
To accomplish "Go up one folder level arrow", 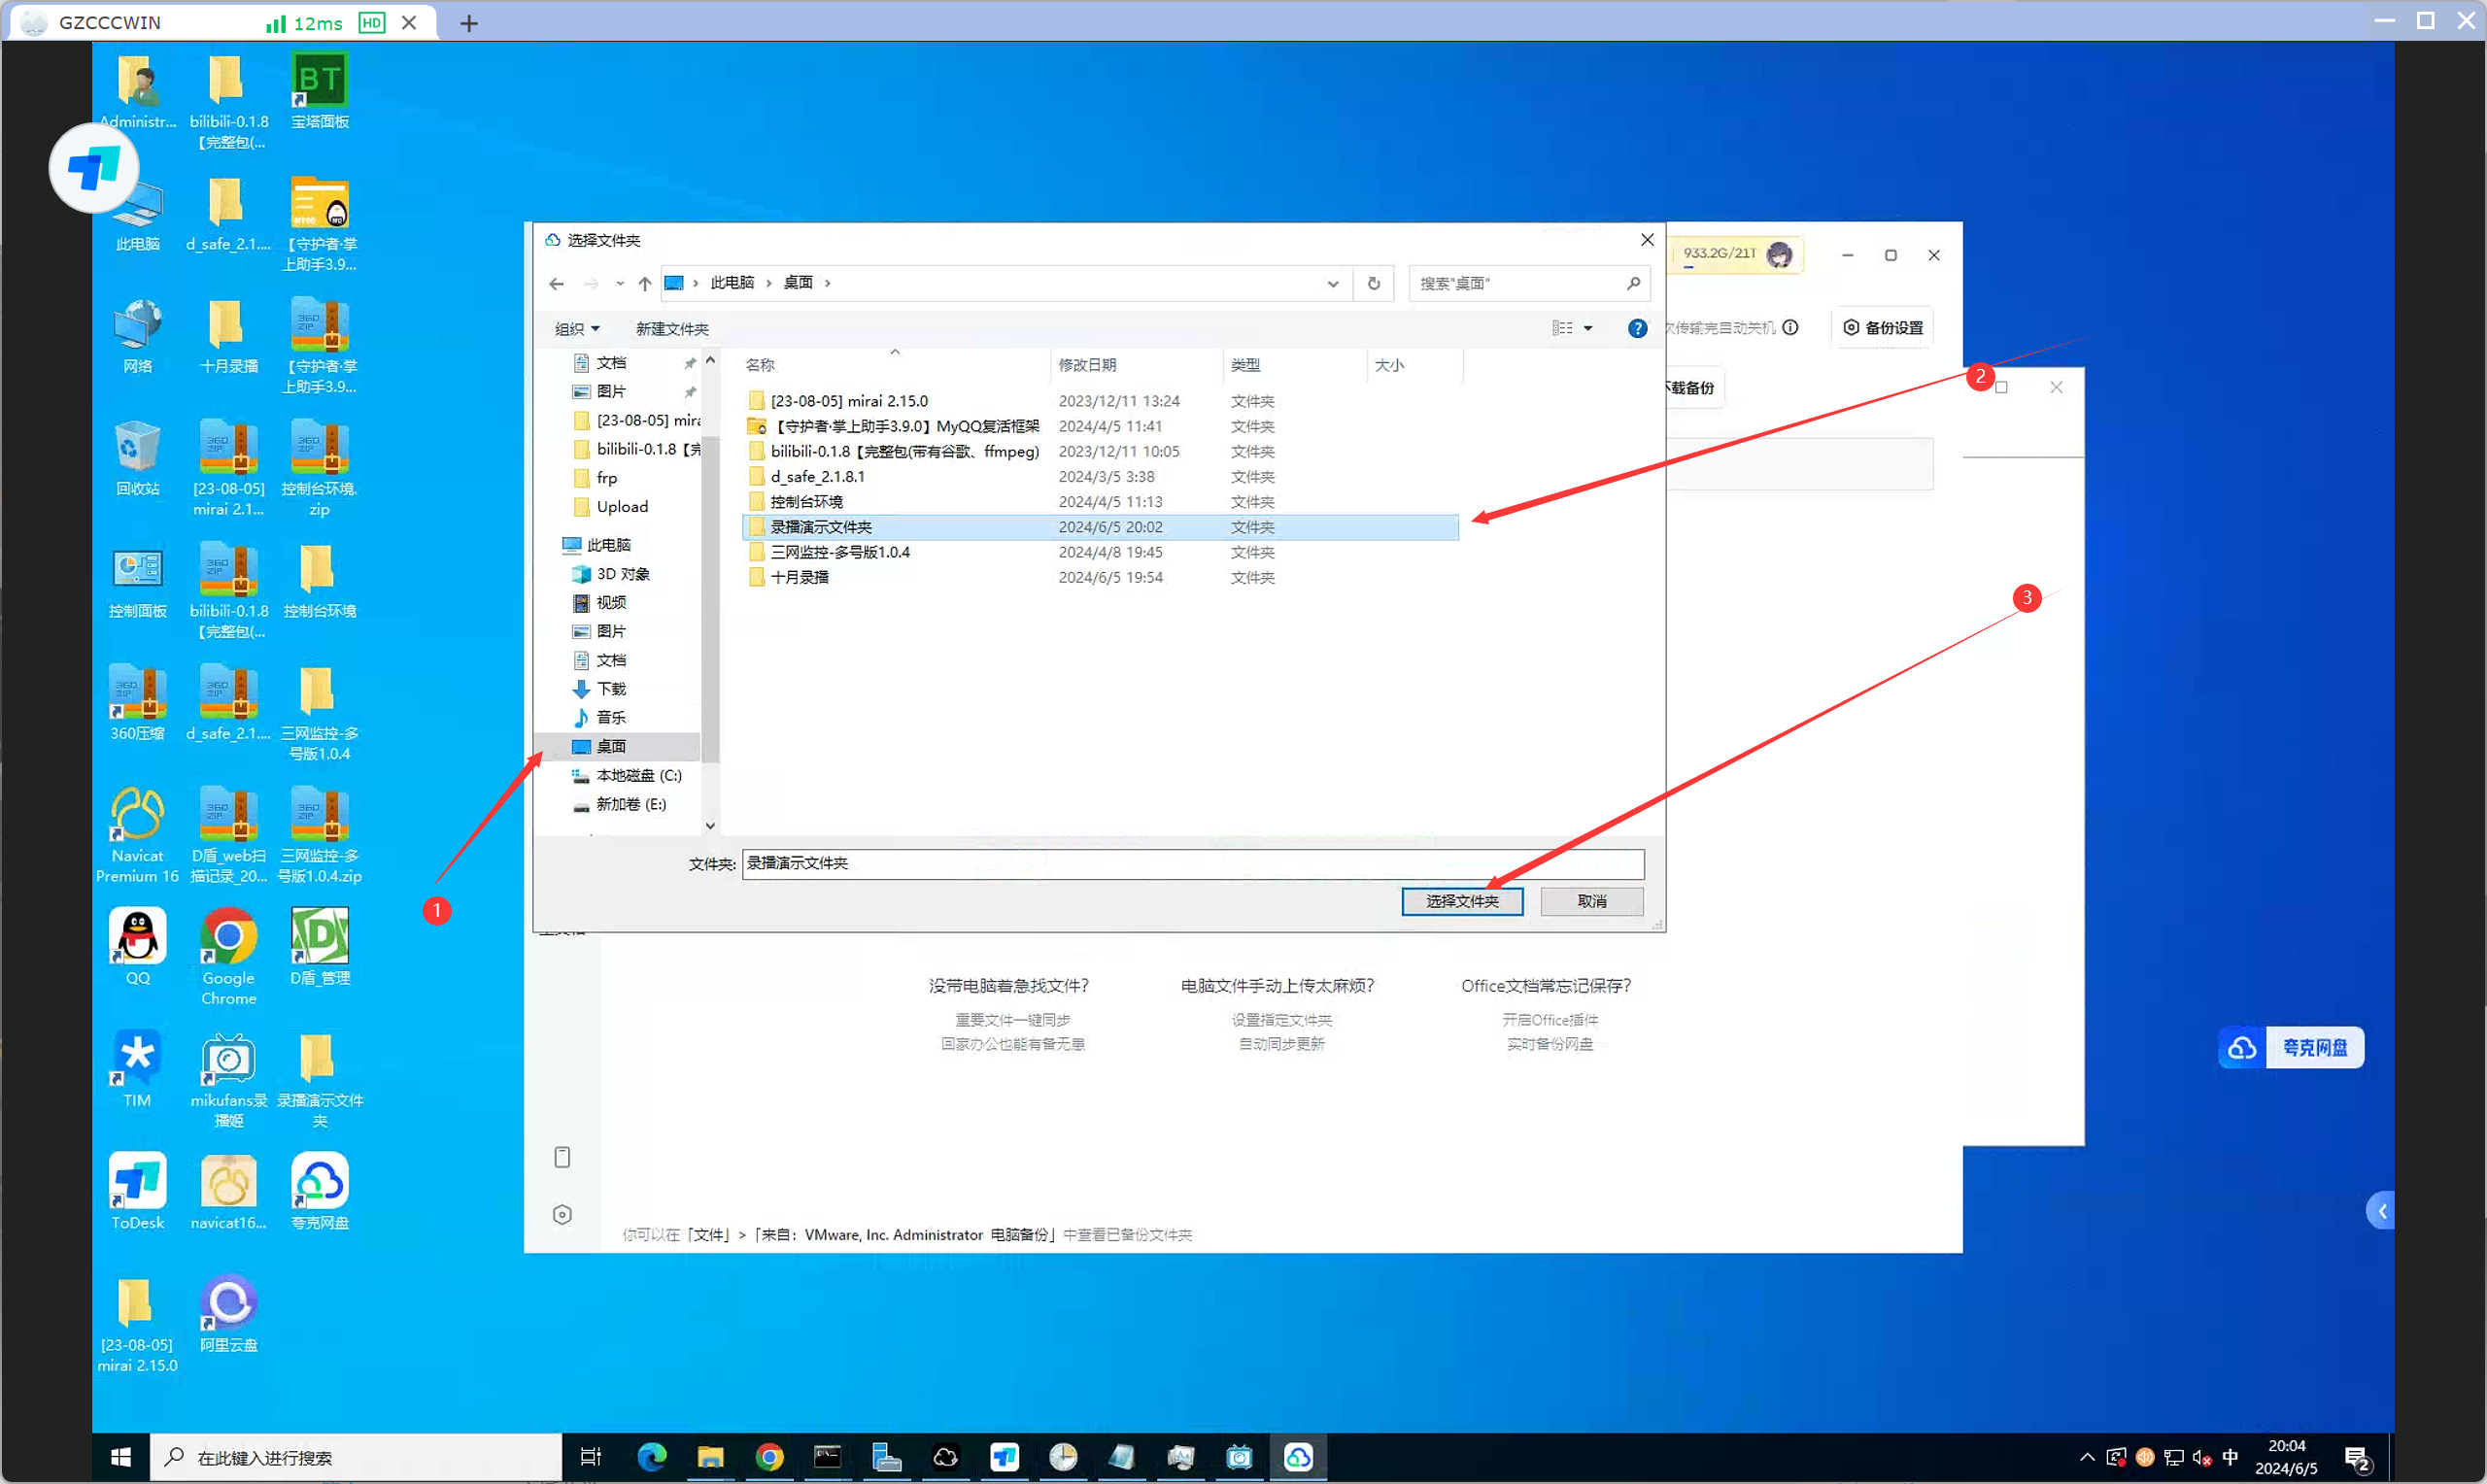I will click(x=645, y=284).
